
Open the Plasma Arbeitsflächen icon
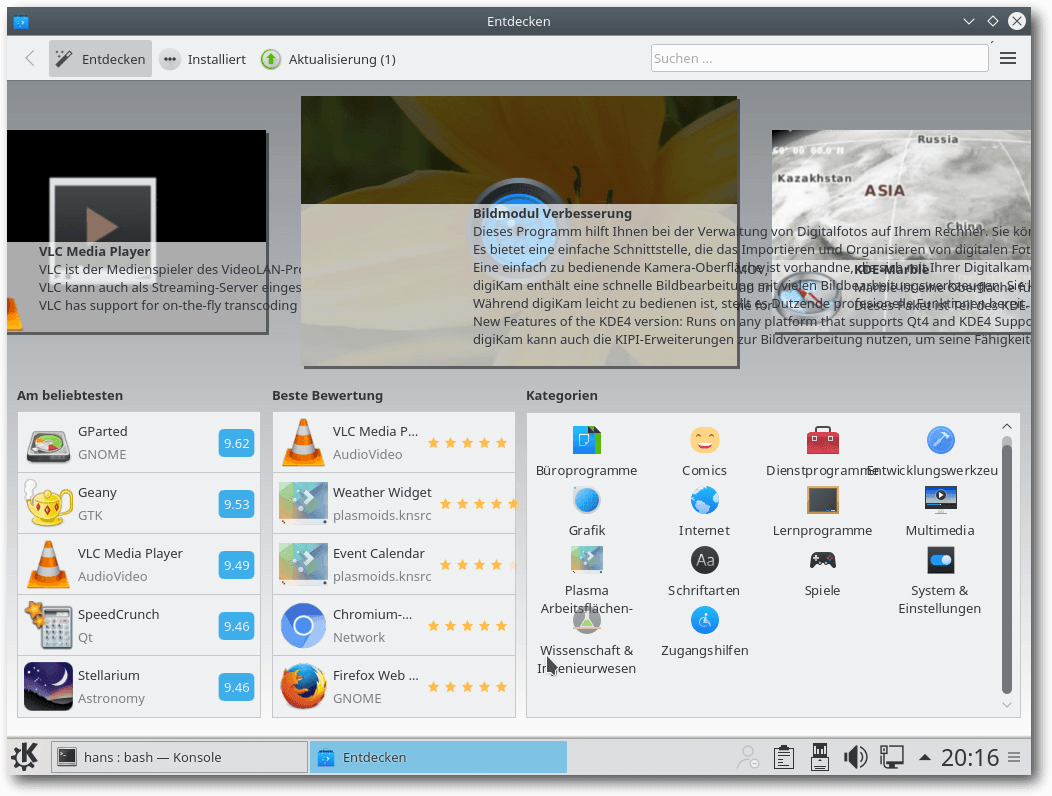(x=586, y=560)
